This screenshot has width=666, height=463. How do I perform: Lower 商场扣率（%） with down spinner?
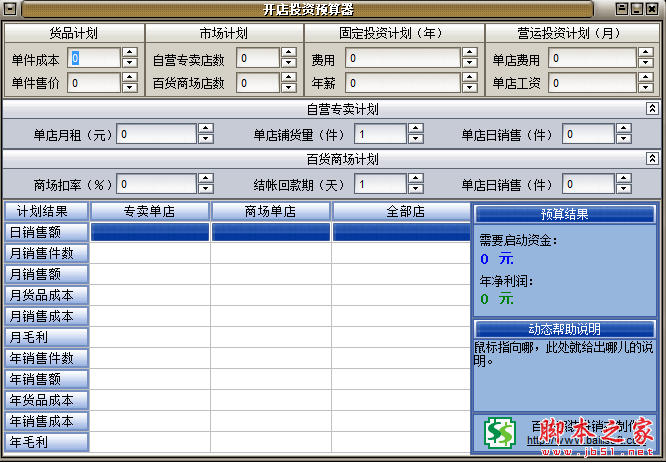pyautogui.click(x=206, y=189)
